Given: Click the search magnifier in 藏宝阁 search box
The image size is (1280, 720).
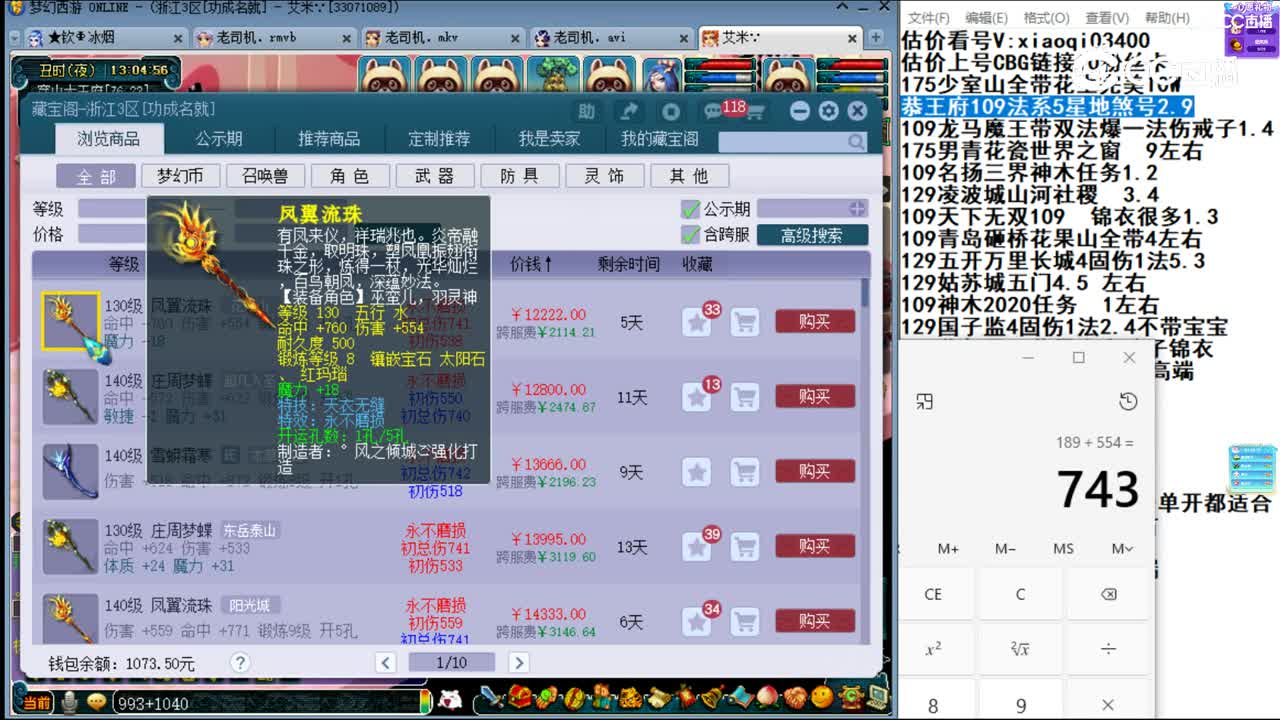Looking at the screenshot, I should pyautogui.click(x=856, y=142).
